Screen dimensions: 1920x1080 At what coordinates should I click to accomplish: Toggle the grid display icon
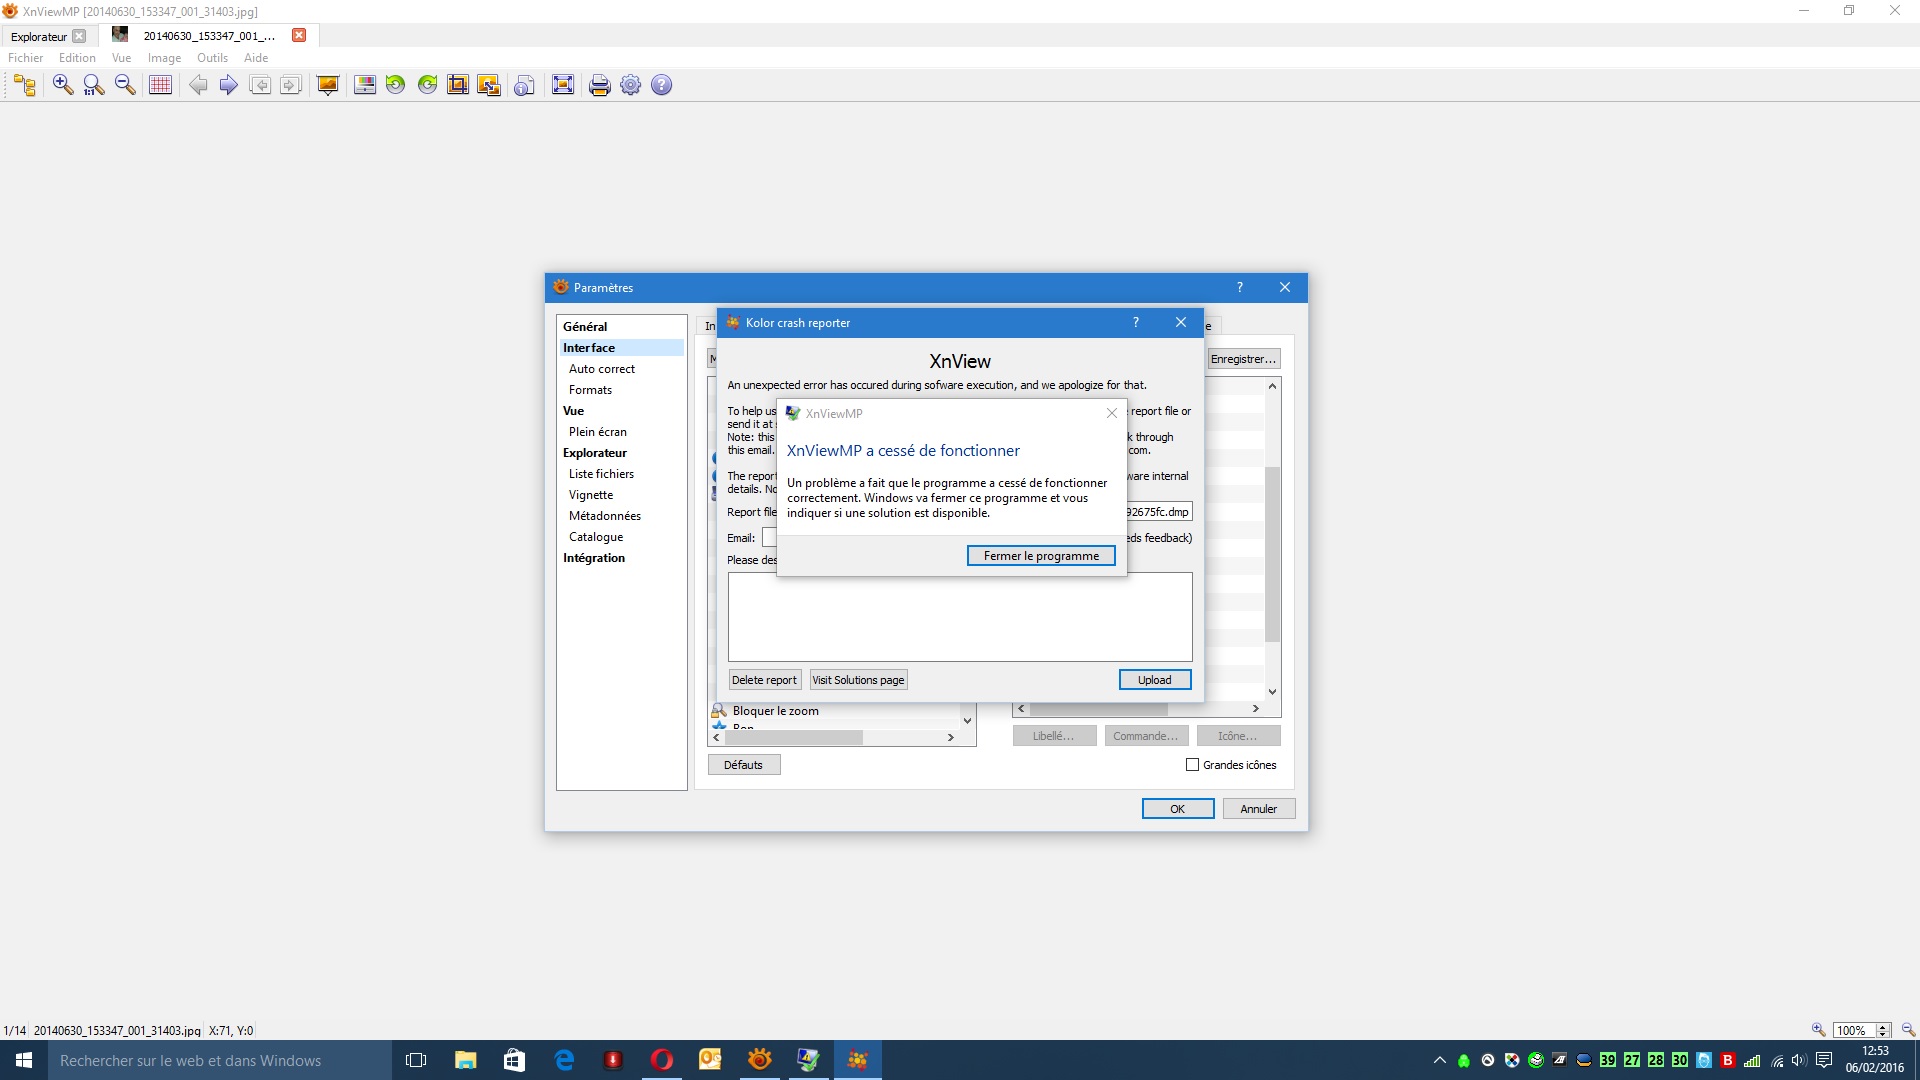pyautogui.click(x=160, y=85)
